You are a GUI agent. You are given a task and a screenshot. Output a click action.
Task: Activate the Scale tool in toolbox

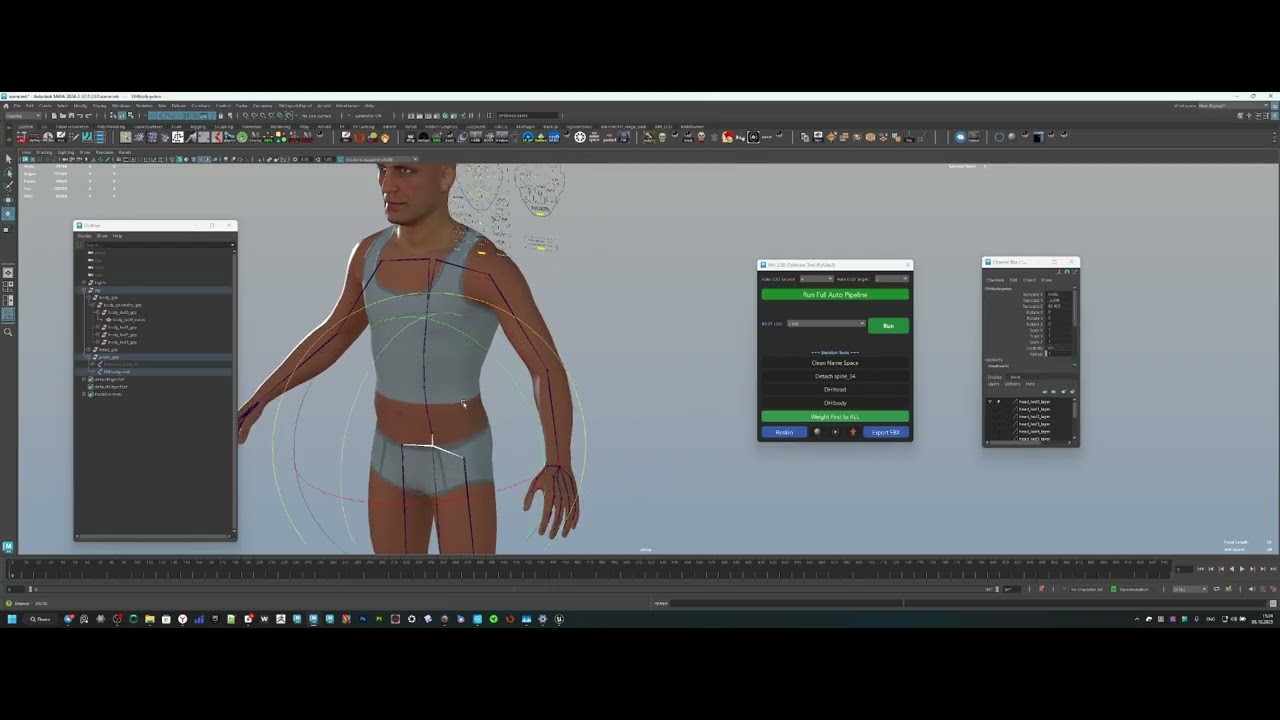(8, 229)
